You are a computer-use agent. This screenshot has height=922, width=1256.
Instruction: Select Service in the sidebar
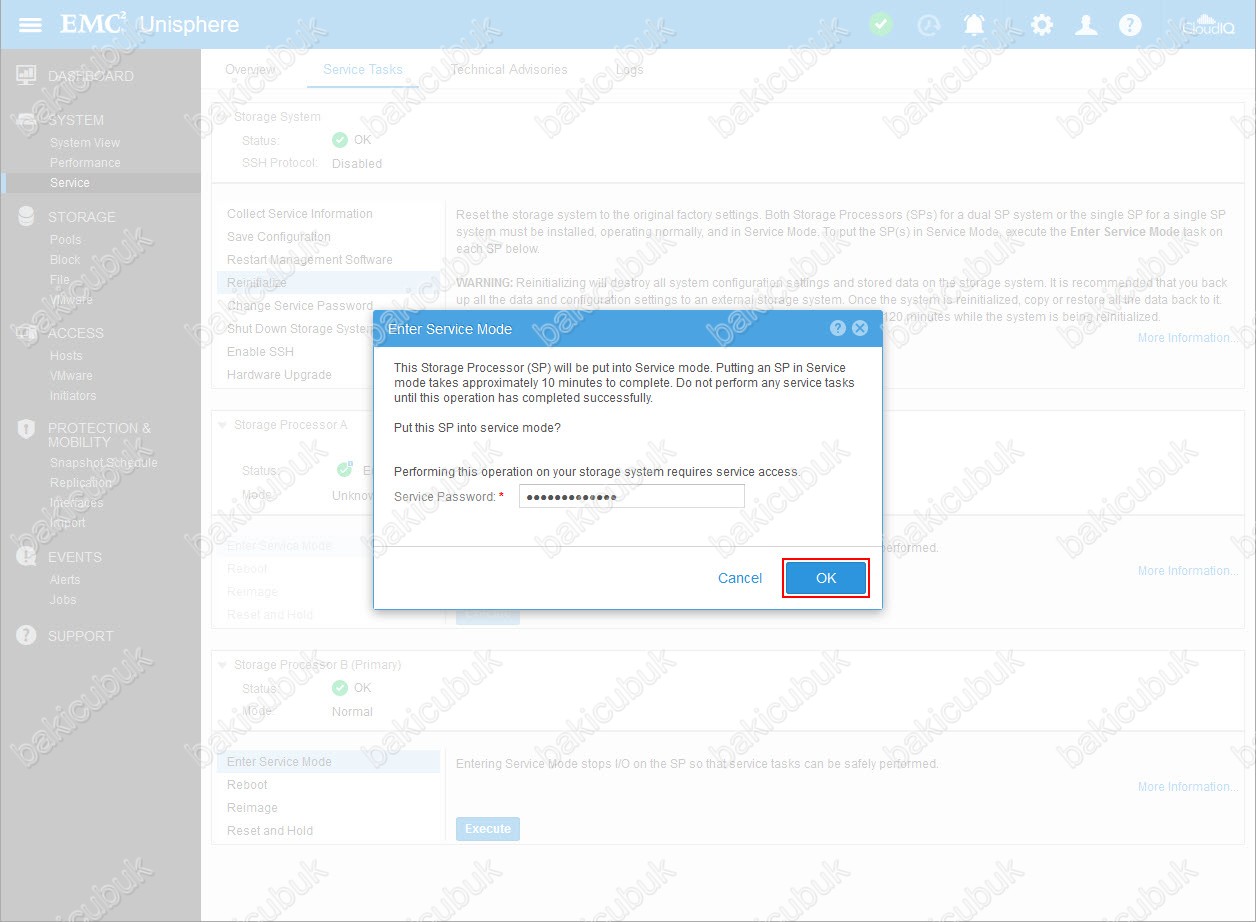[70, 183]
